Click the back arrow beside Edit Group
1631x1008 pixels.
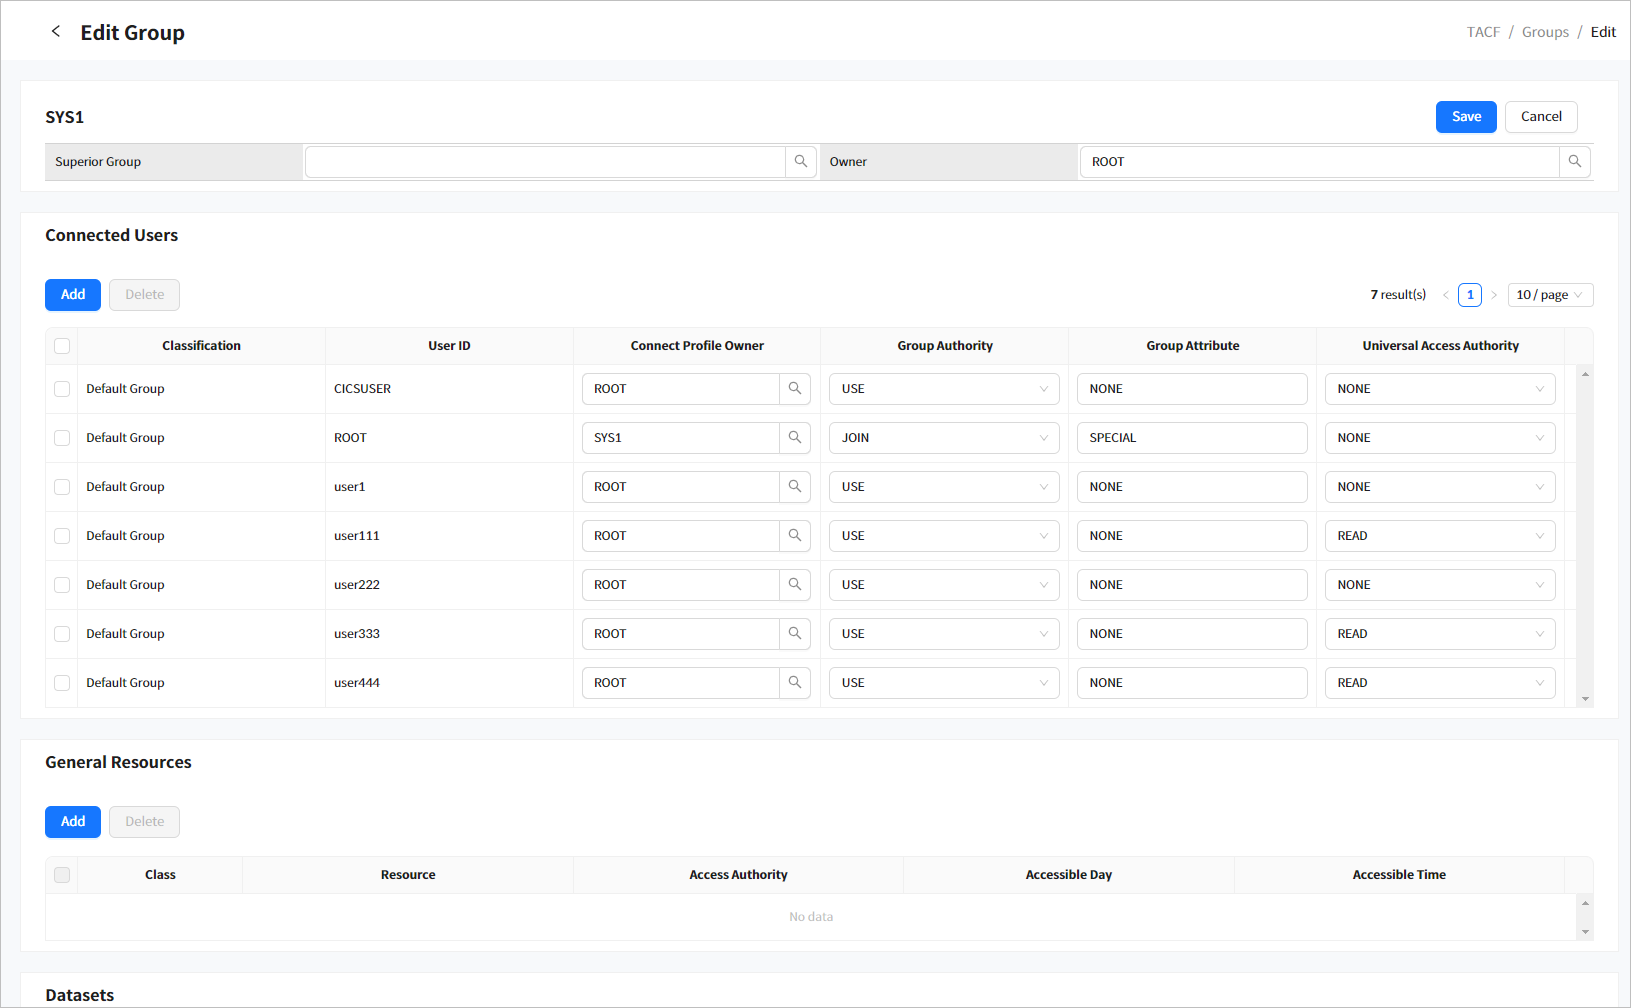[x=56, y=32]
